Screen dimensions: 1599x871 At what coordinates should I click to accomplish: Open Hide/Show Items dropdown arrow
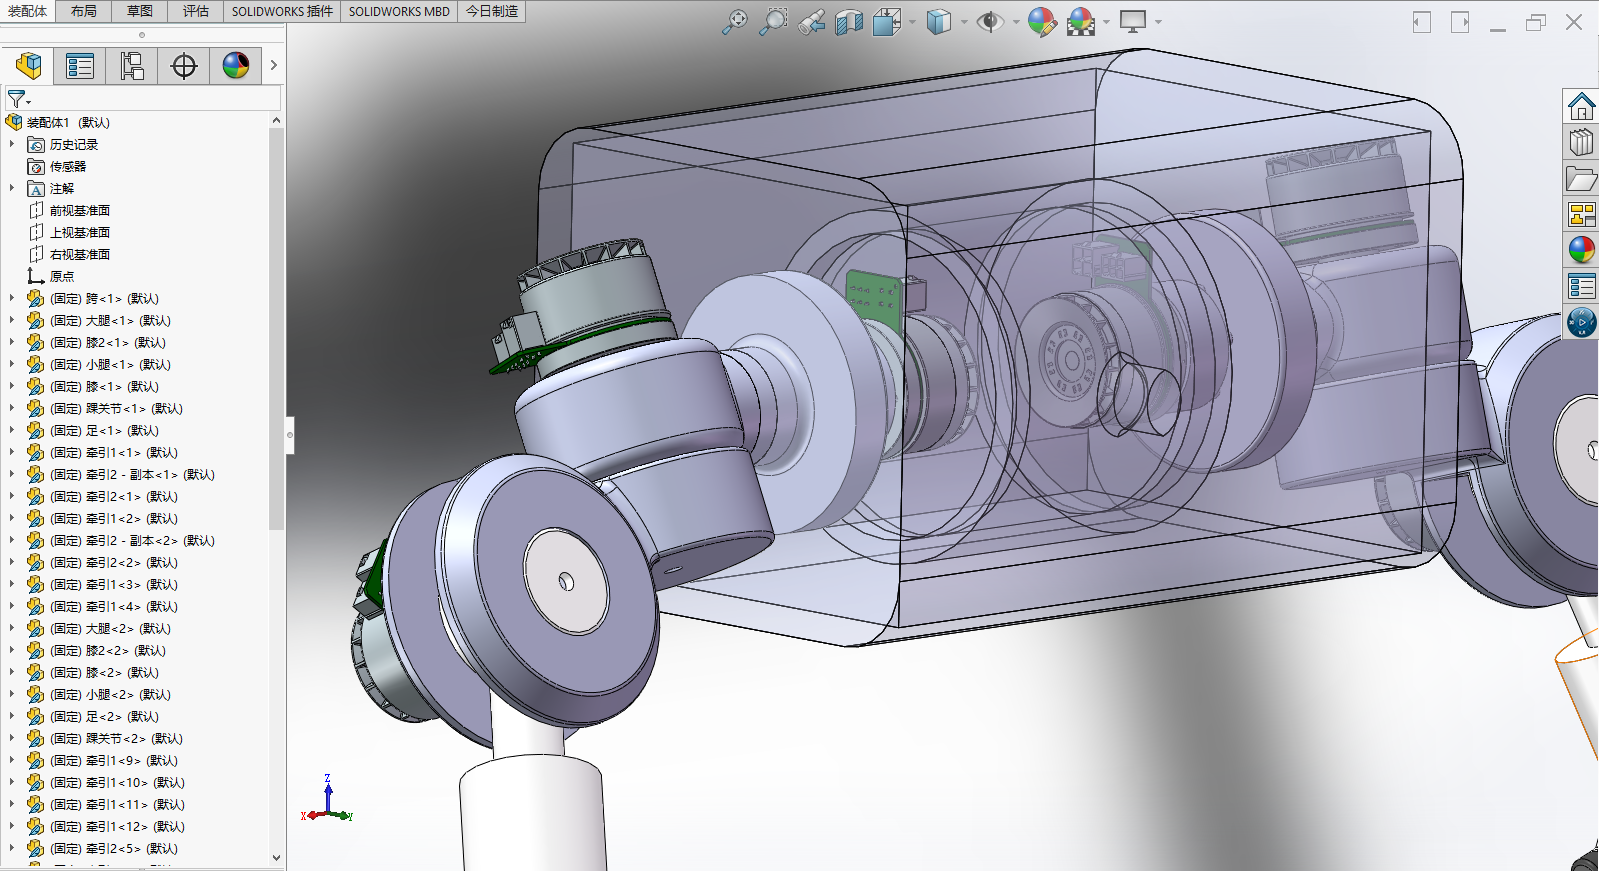(1016, 22)
